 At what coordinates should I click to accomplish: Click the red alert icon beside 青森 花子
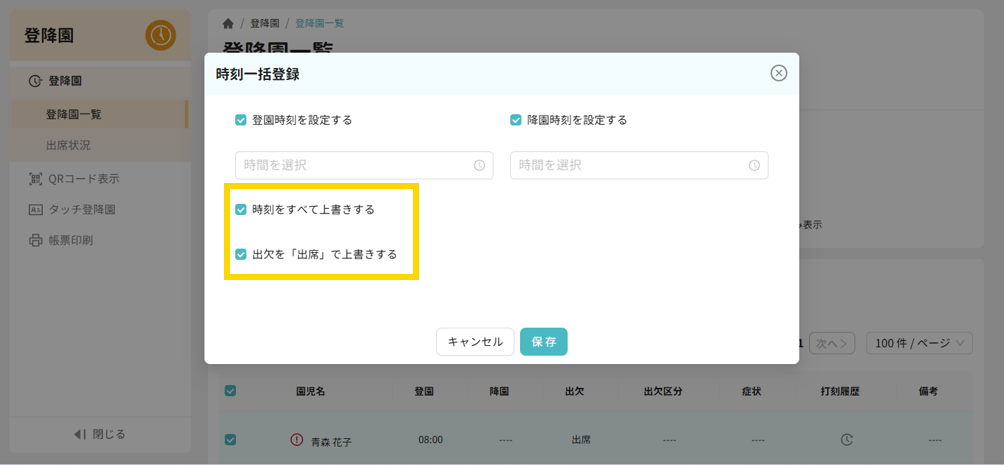296,440
